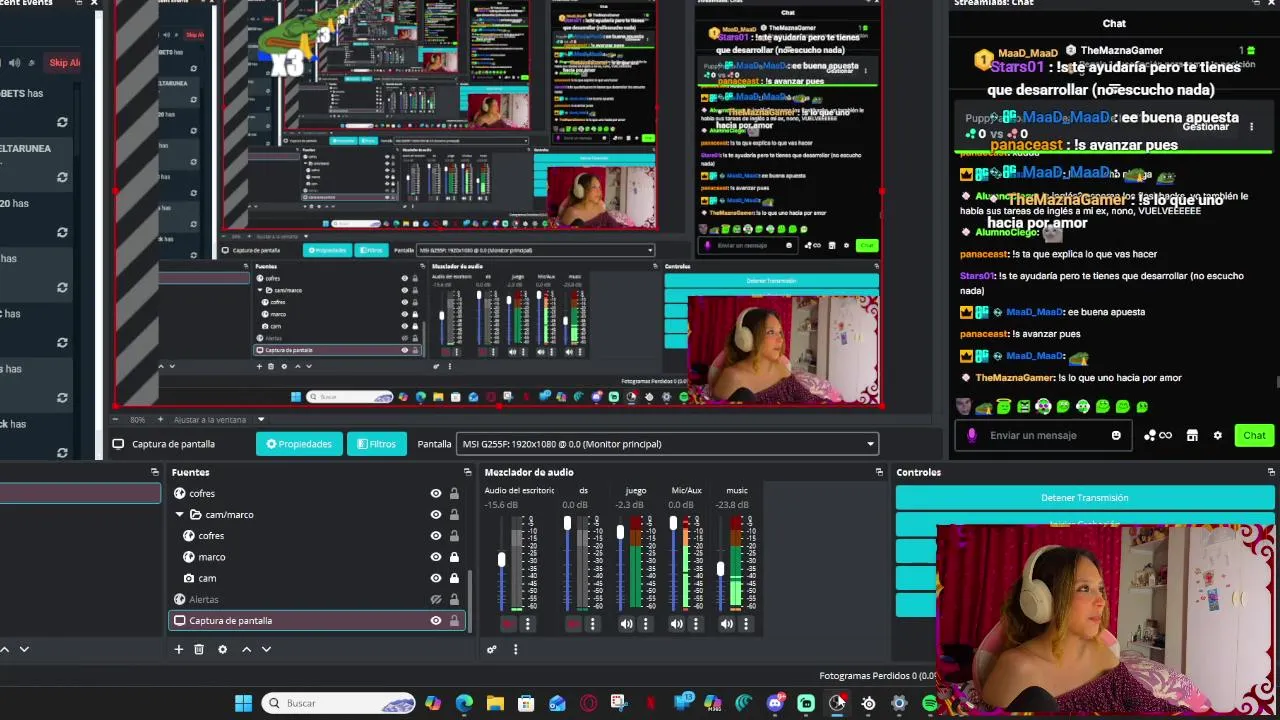Open three-dot options for juego channel
The image size is (1280, 720).
point(645,624)
